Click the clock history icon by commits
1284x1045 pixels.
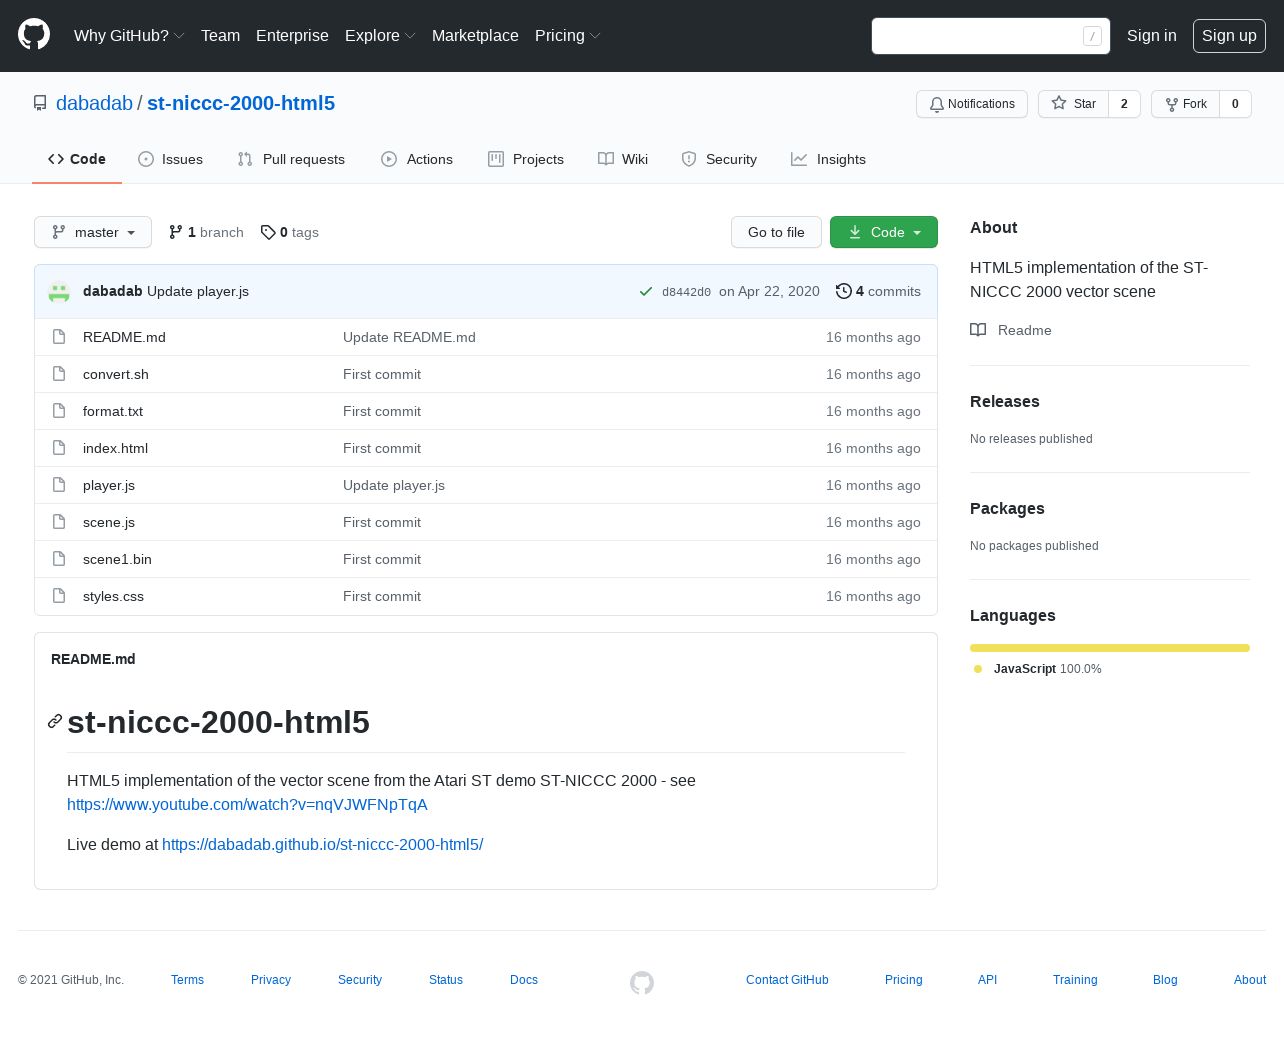coord(844,291)
